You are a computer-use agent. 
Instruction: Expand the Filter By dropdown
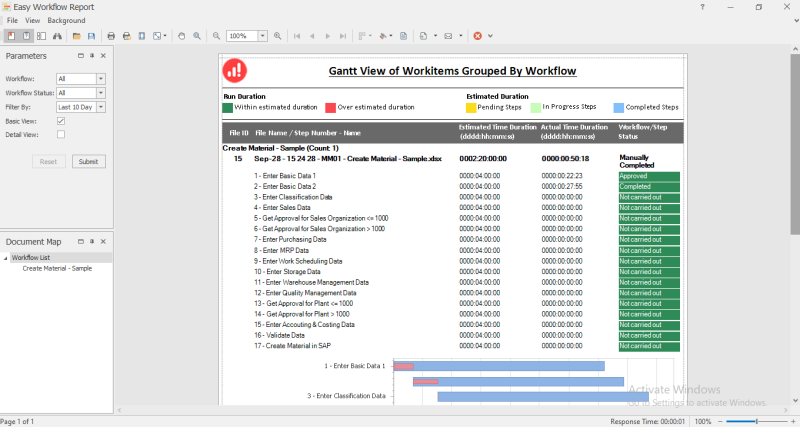[x=101, y=107]
